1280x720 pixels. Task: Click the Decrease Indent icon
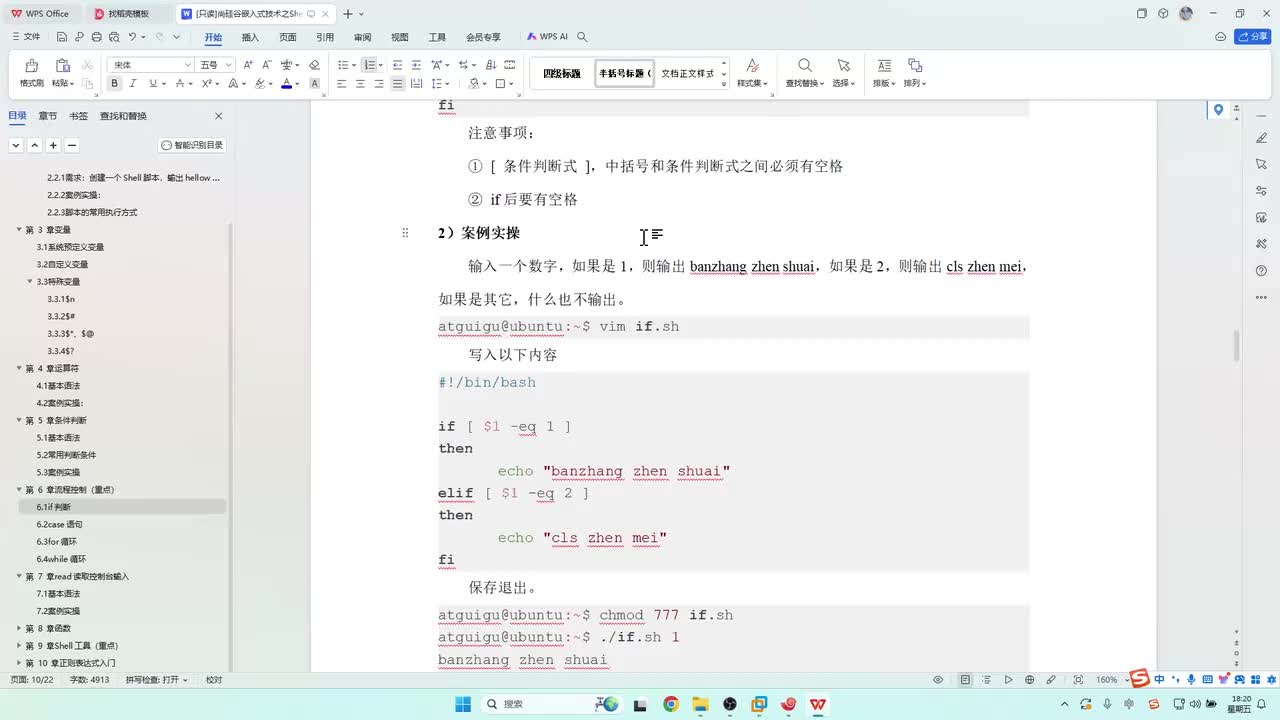click(x=397, y=65)
